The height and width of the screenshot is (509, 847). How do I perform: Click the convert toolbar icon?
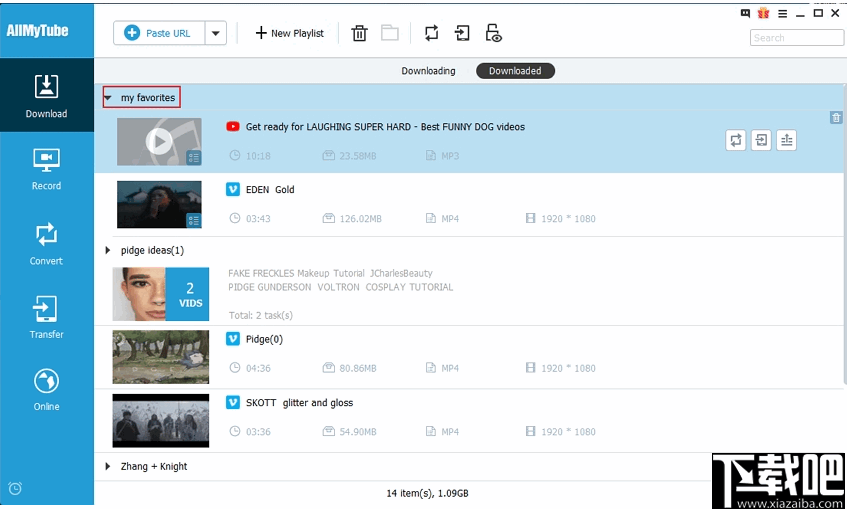[x=431, y=33]
